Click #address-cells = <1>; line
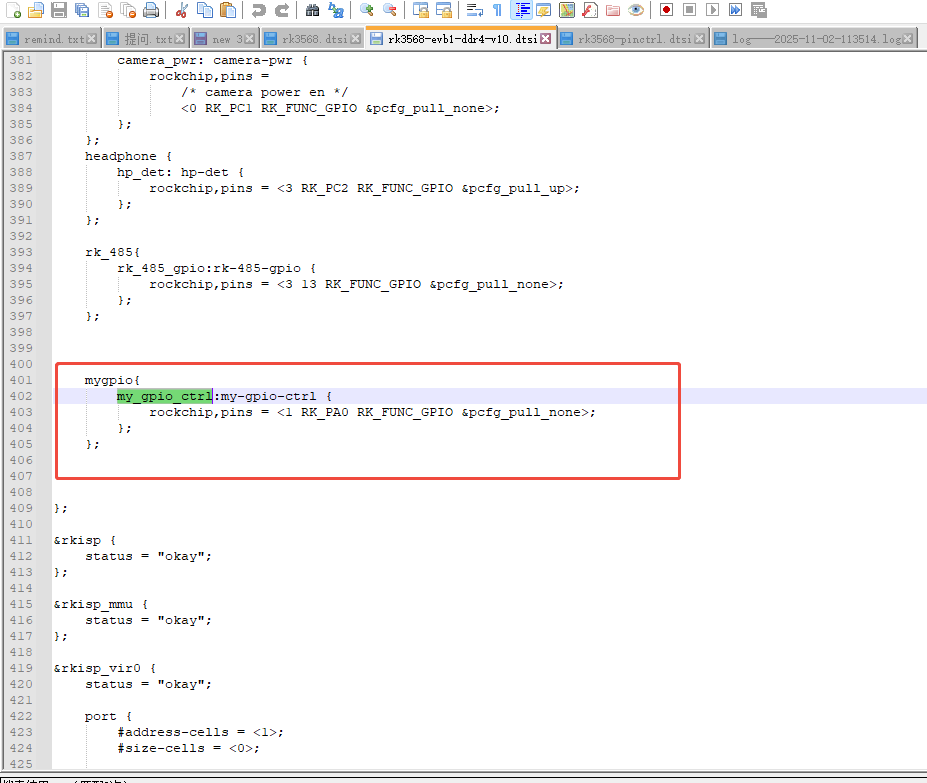Screen dimensions: 927x783 (200, 732)
